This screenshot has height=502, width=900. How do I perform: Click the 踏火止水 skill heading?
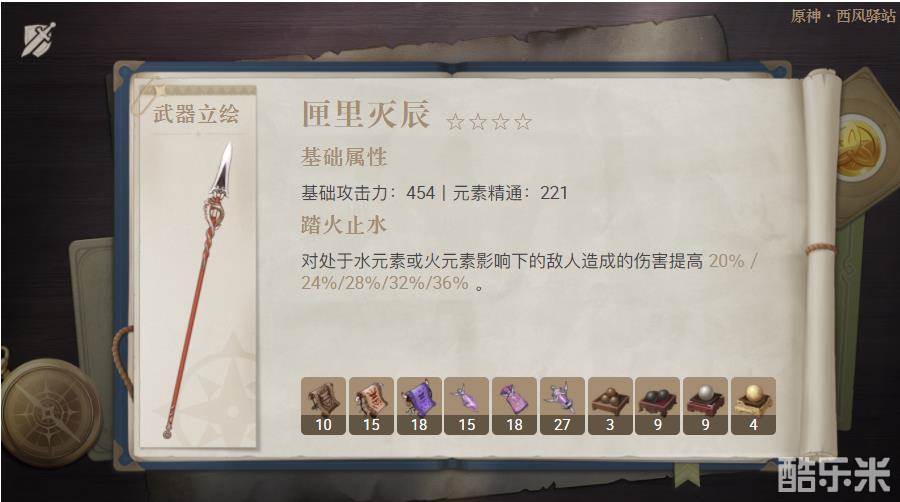point(343,225)
